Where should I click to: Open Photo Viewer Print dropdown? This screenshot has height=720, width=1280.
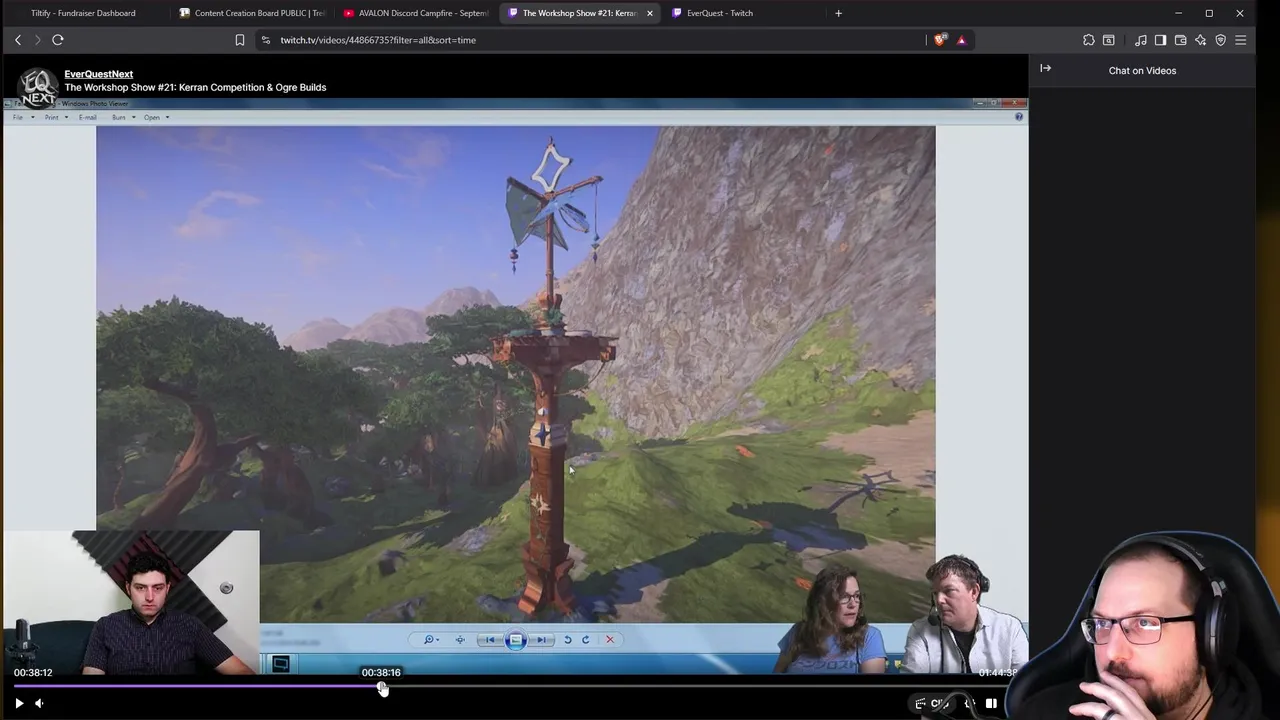pos(55,117)
